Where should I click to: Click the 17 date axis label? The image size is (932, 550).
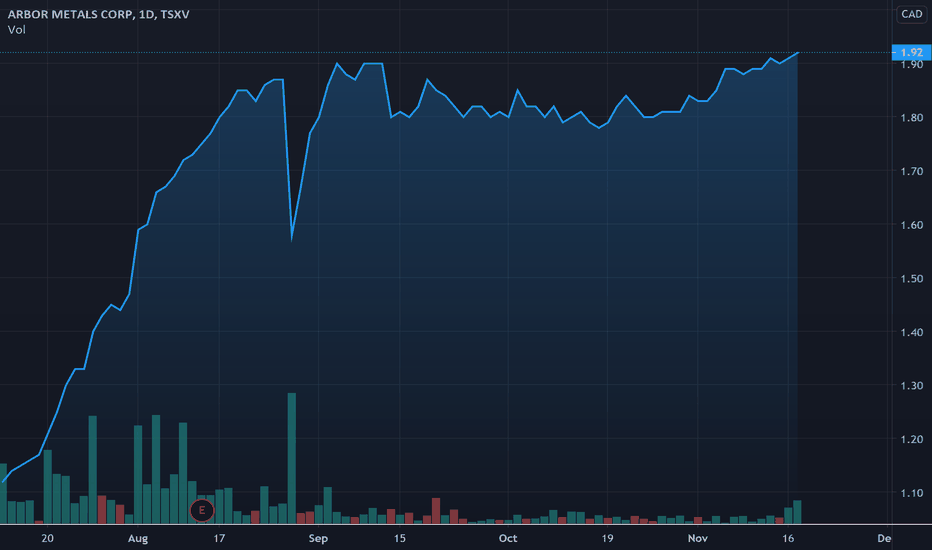tap(219, 539)
